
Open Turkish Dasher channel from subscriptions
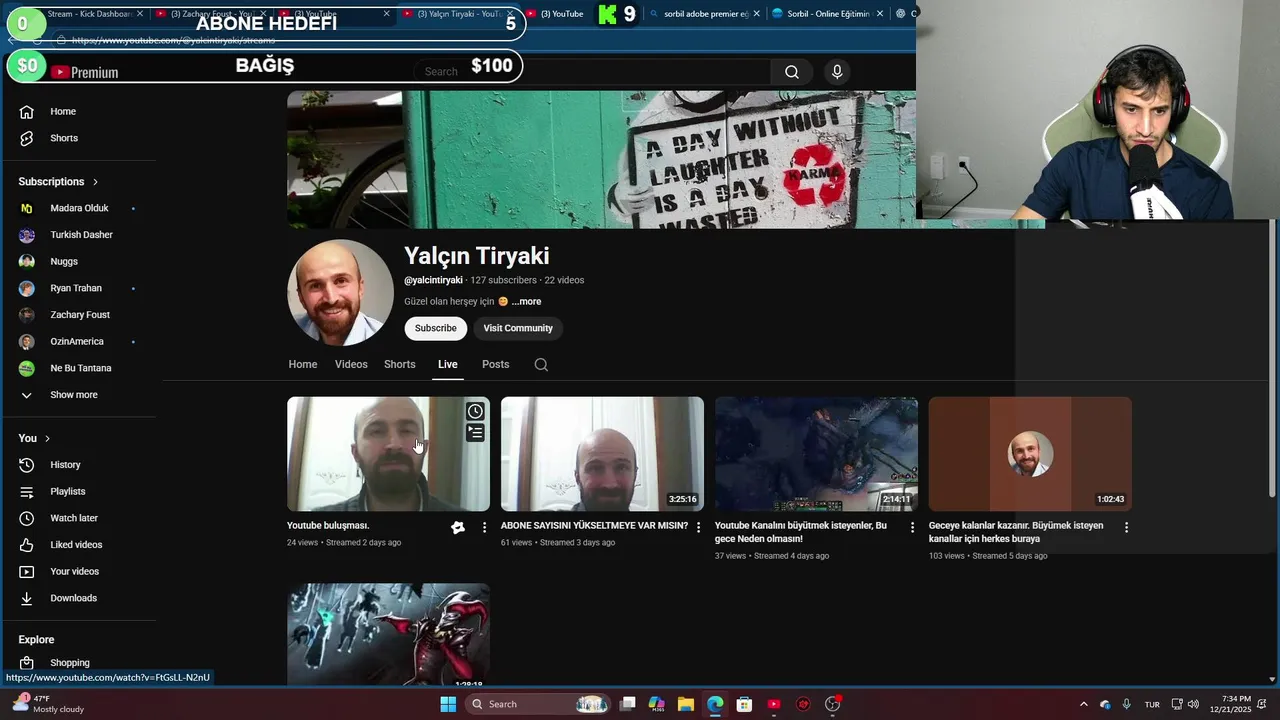(x=81, y=235)
